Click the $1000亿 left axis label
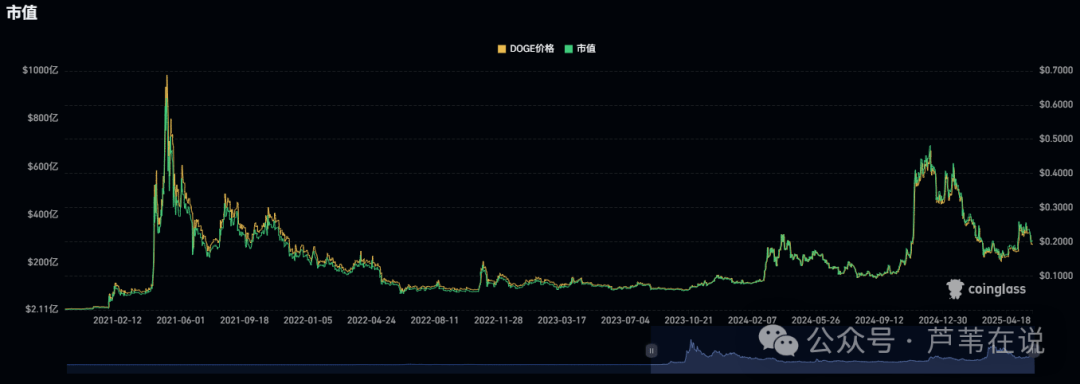Screen dimensions: 1080x384 click(x=41, y=71)
